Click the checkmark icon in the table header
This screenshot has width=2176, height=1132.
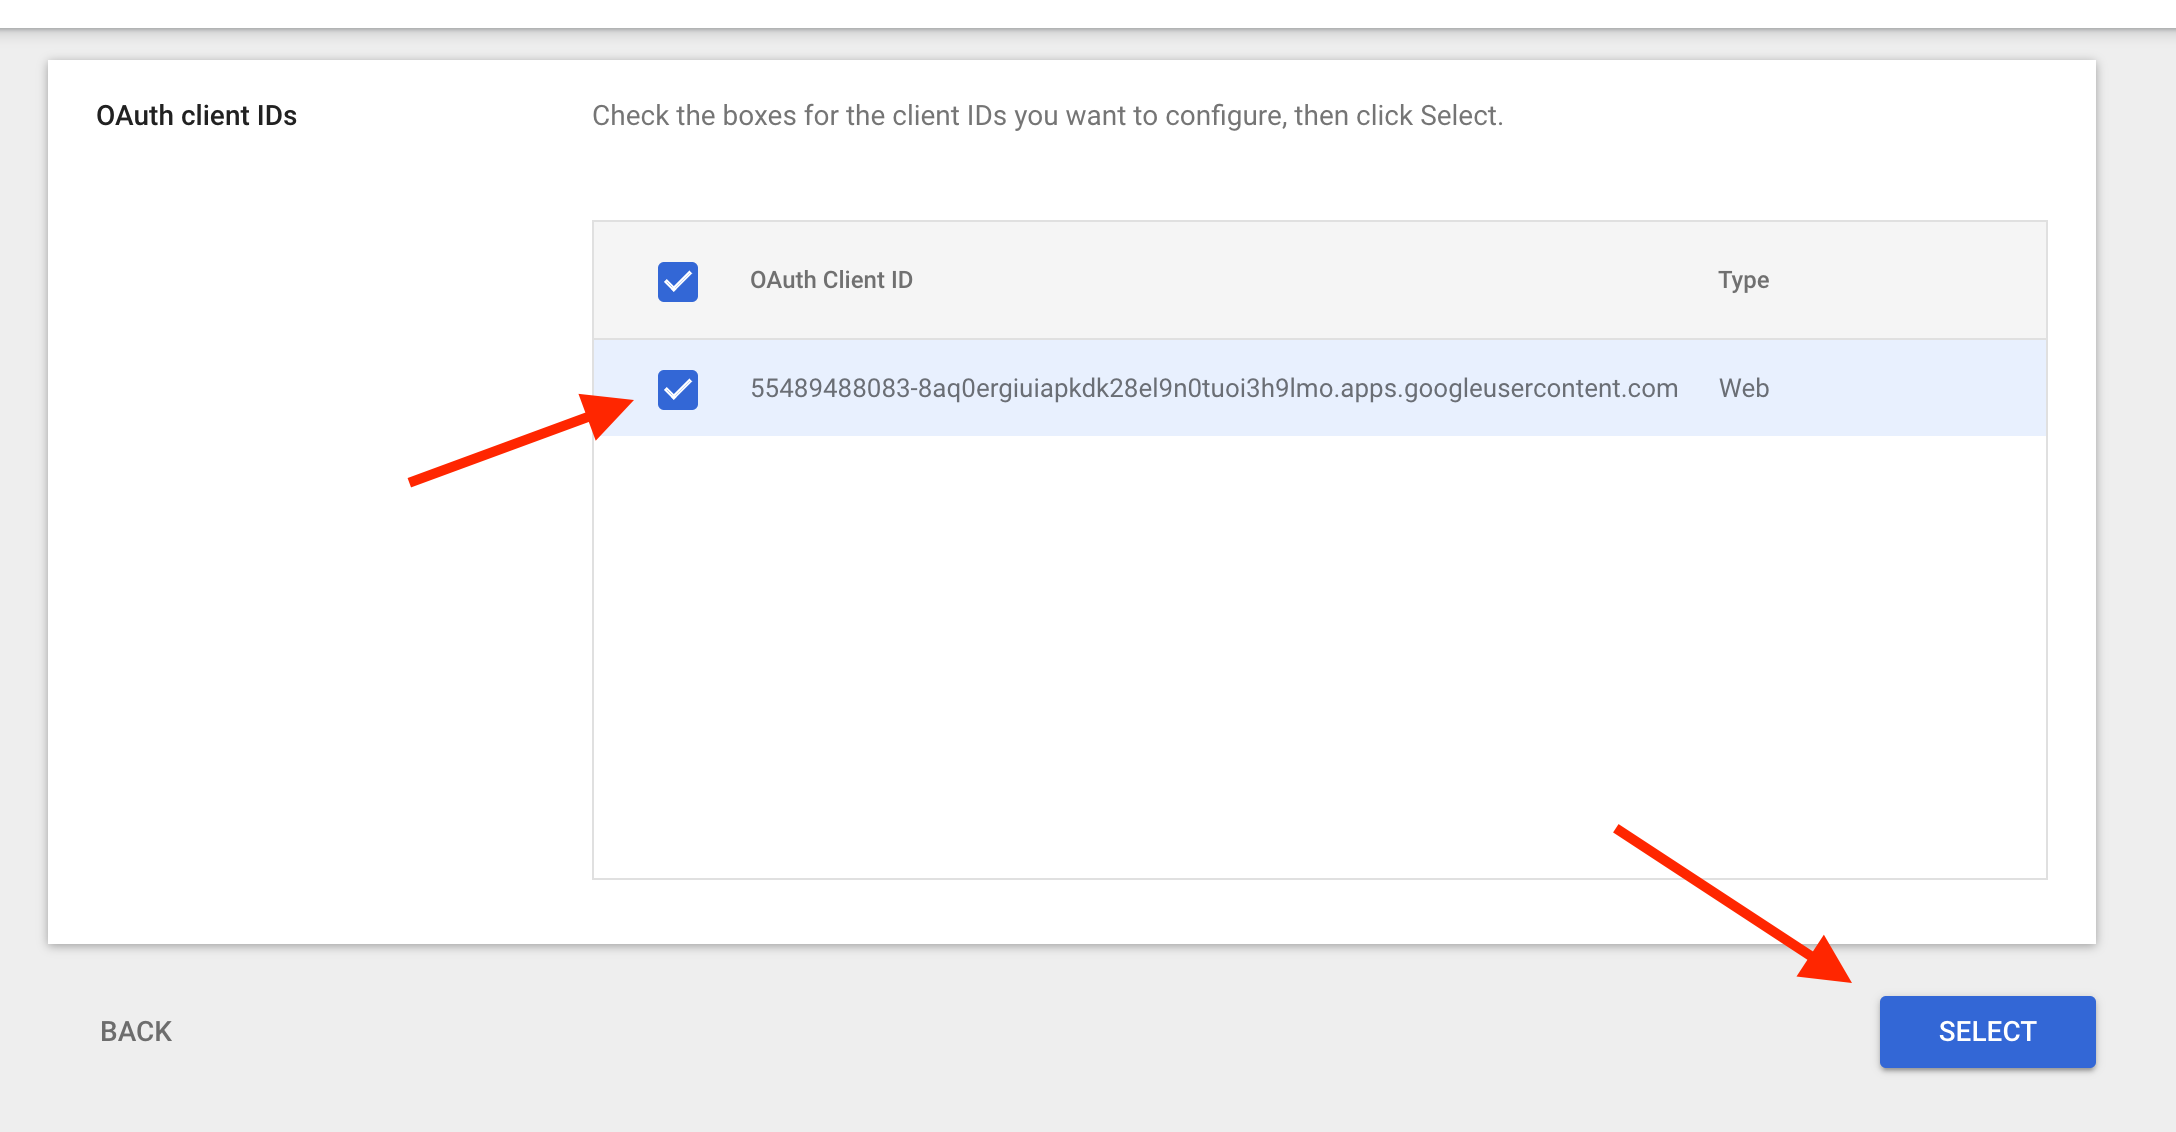677,281
